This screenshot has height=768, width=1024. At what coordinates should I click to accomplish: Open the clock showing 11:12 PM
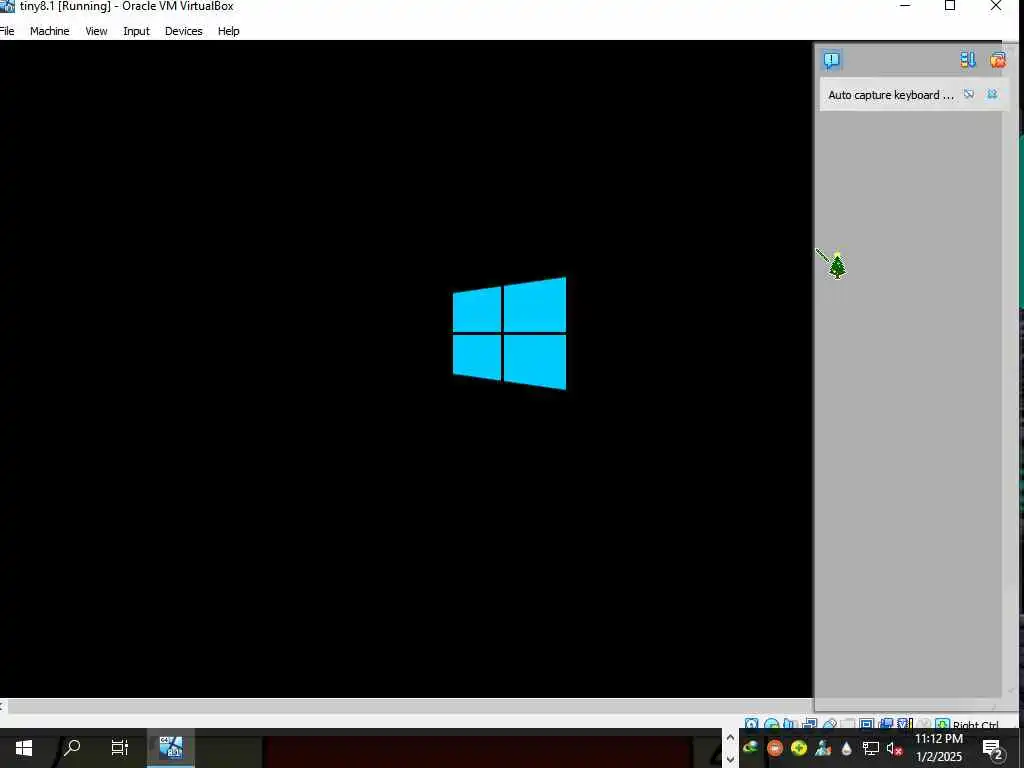point(938,748)
